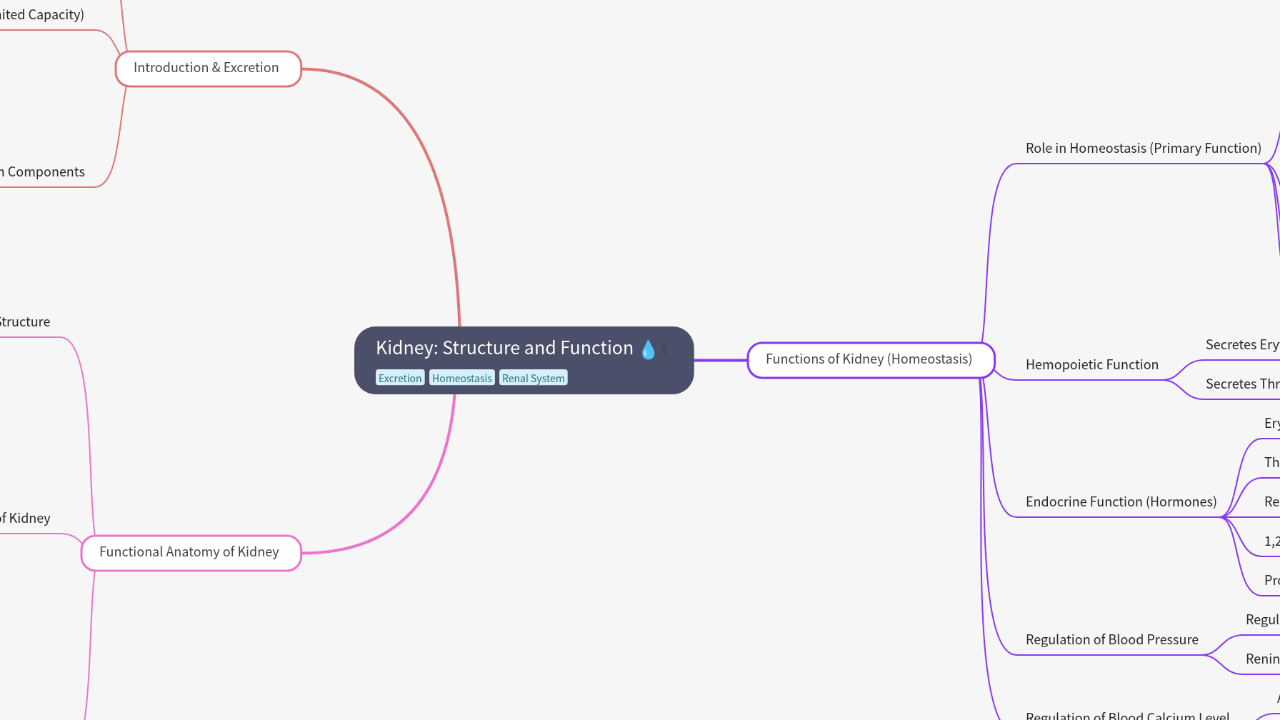Click the Regulation of Blood Calcium Level branch

point(1127,714)
